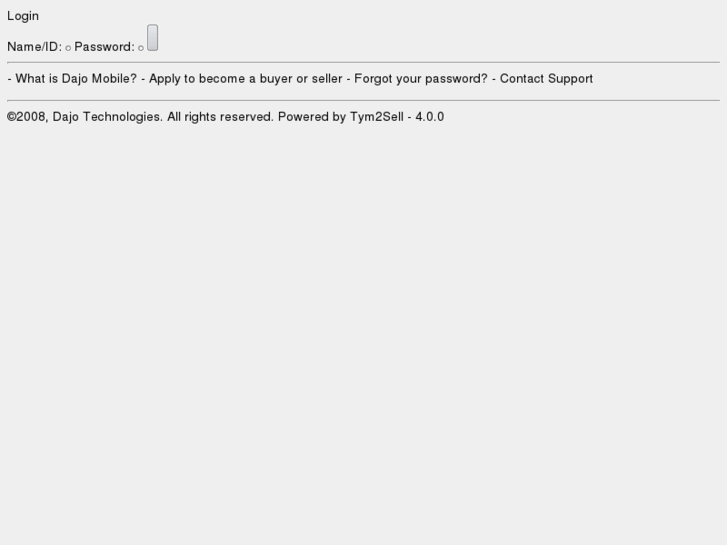Click the divider line above the links
Screen dimensions: 727x545
click(363, 63)
